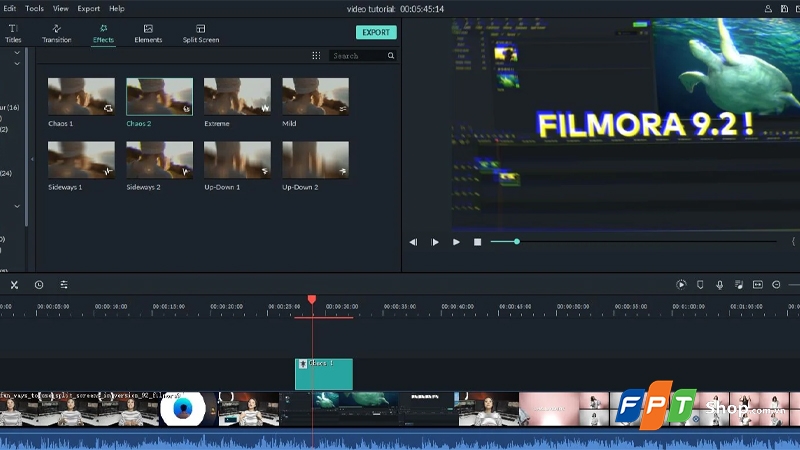This screenshot has width=800, height=450.
Task: Select the Chaos 1 effect clip on timeline
Action: coord(324,374)
